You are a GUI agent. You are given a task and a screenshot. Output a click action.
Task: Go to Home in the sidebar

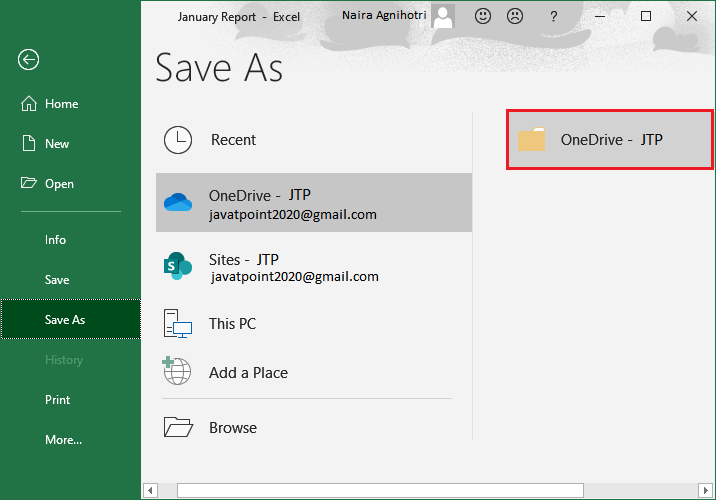pos(61,104)
